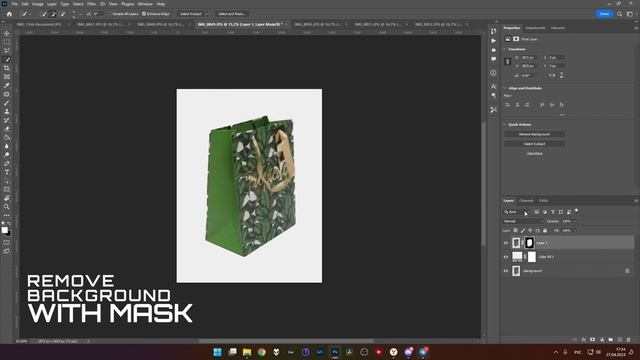Screen dimensions: 640x360
Task: Select the Eraser tool
Action: 7,129
